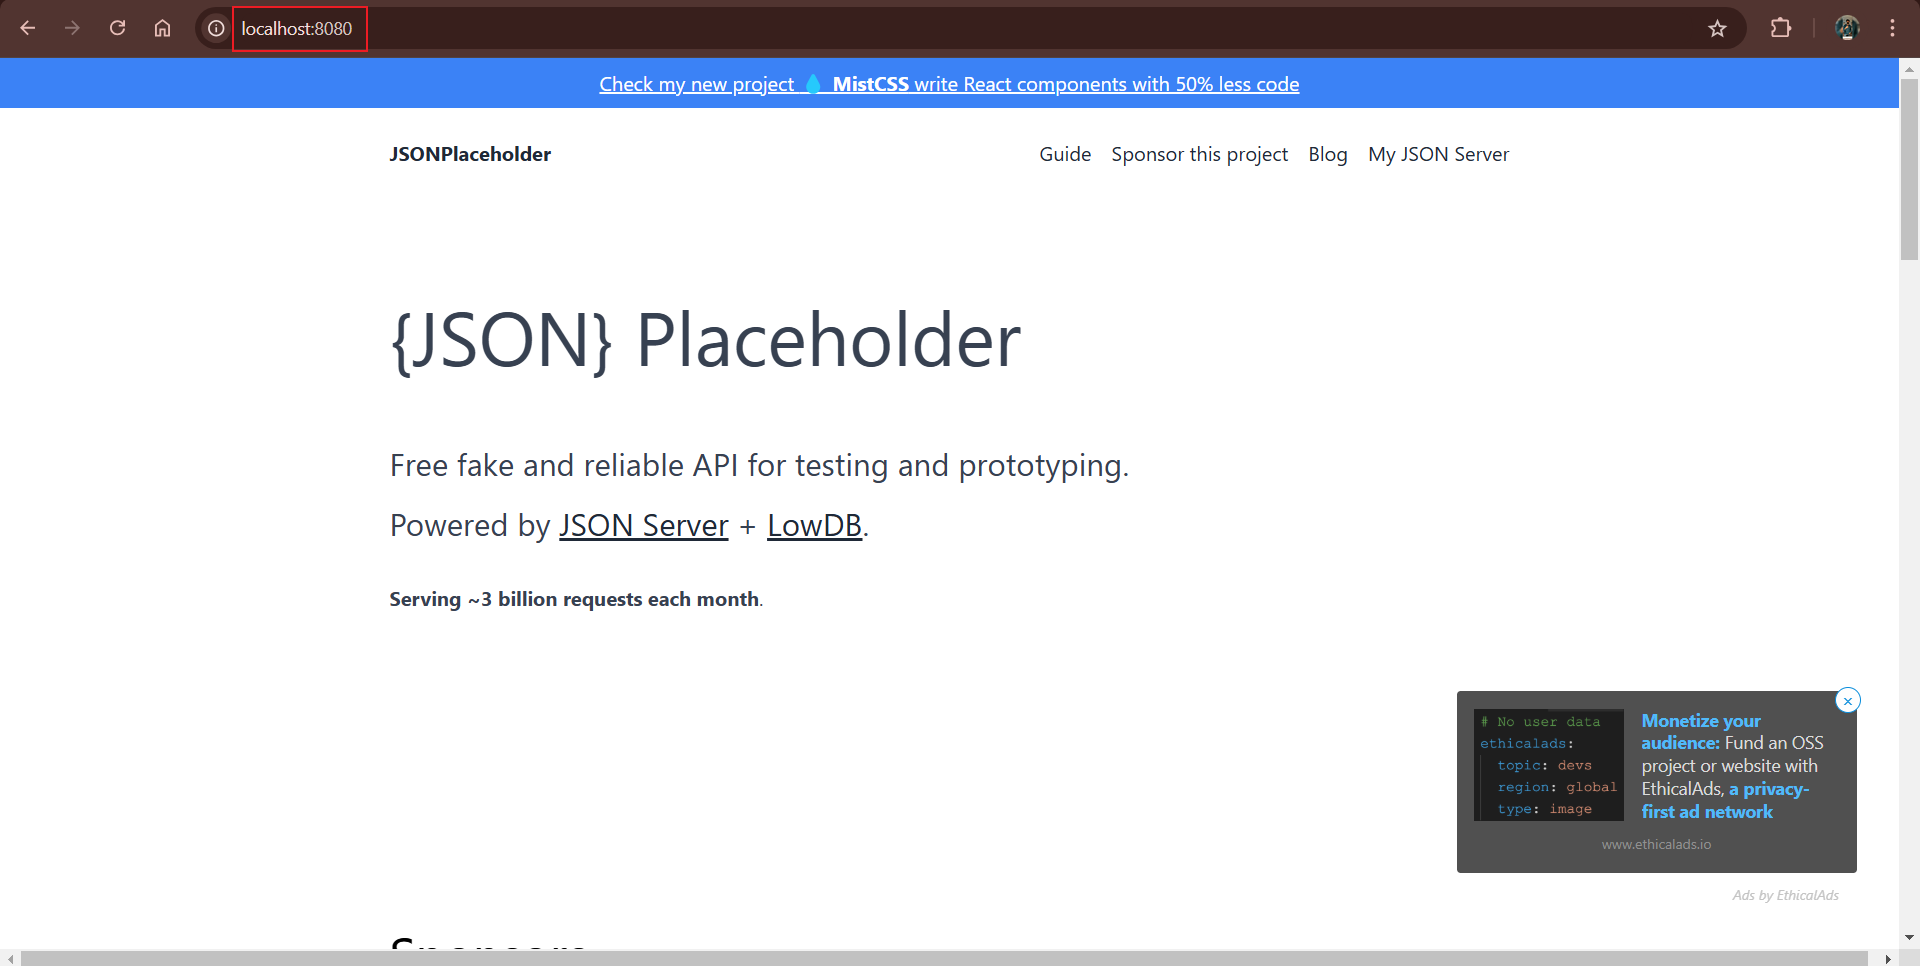Go back using the browser back arrow
The image size is (1920, 966).
click(x=28, y=28)
